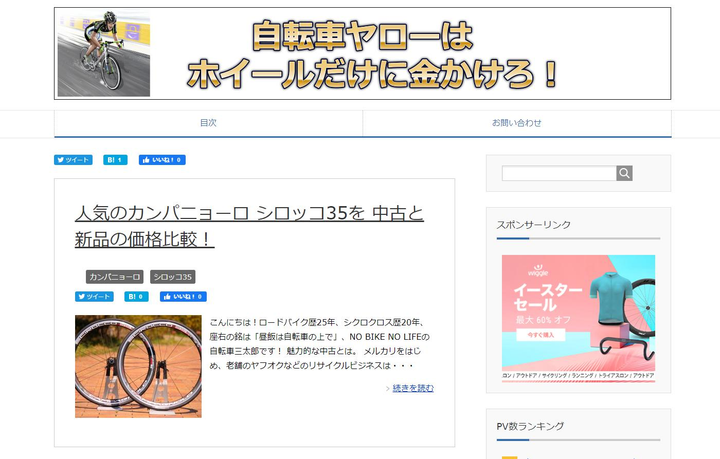Click the article's Tweet button below the tags

point(95,297)
